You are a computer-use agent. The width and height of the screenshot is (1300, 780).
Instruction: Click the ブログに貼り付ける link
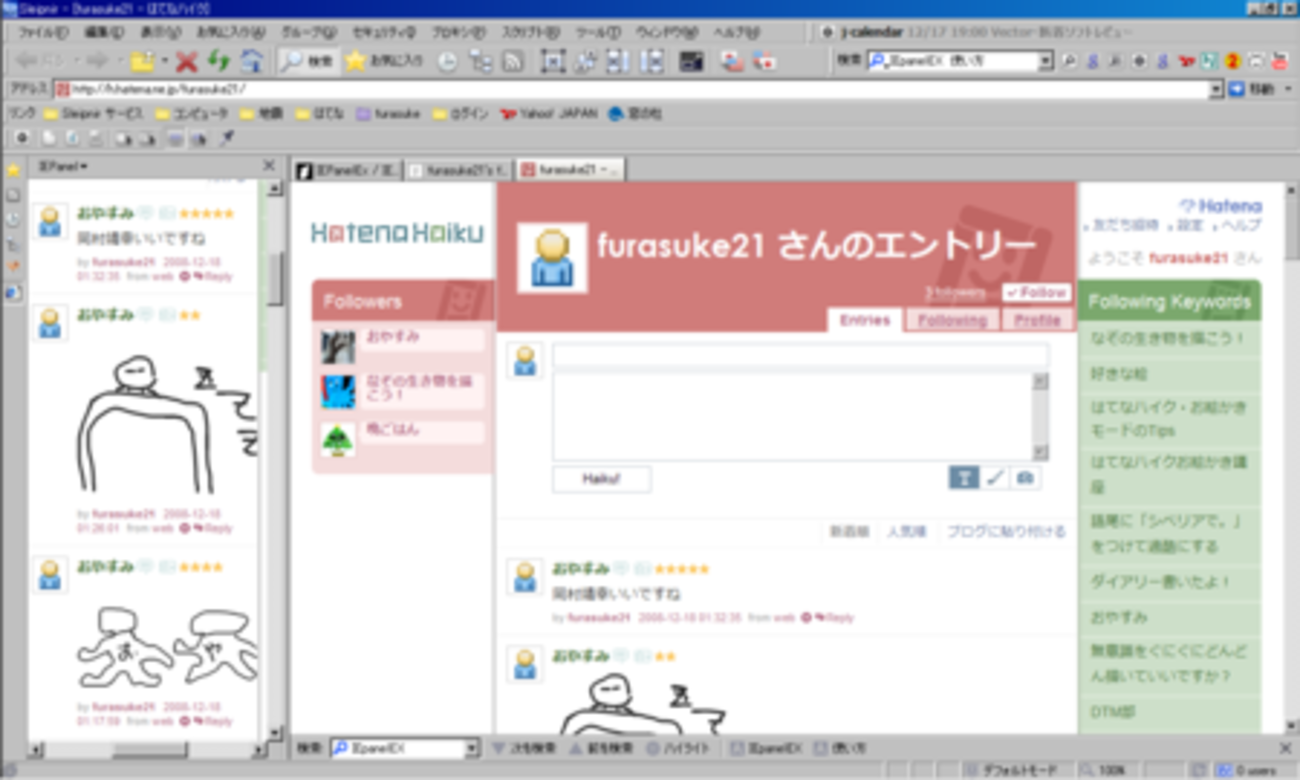1006,532
